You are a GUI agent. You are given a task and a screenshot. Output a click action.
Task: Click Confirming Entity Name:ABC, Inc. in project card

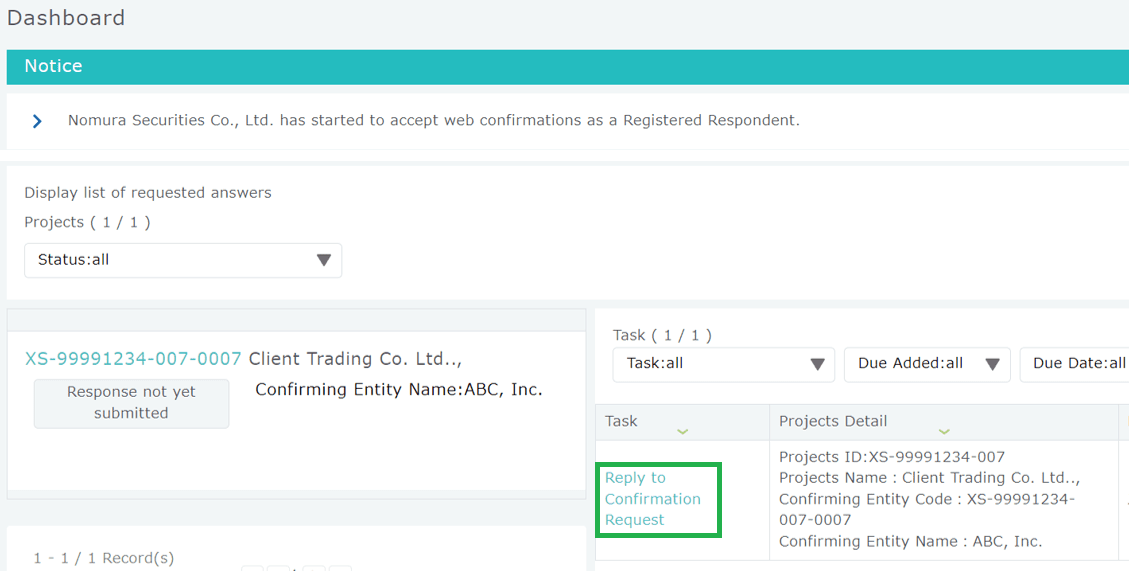click(398, 390)
